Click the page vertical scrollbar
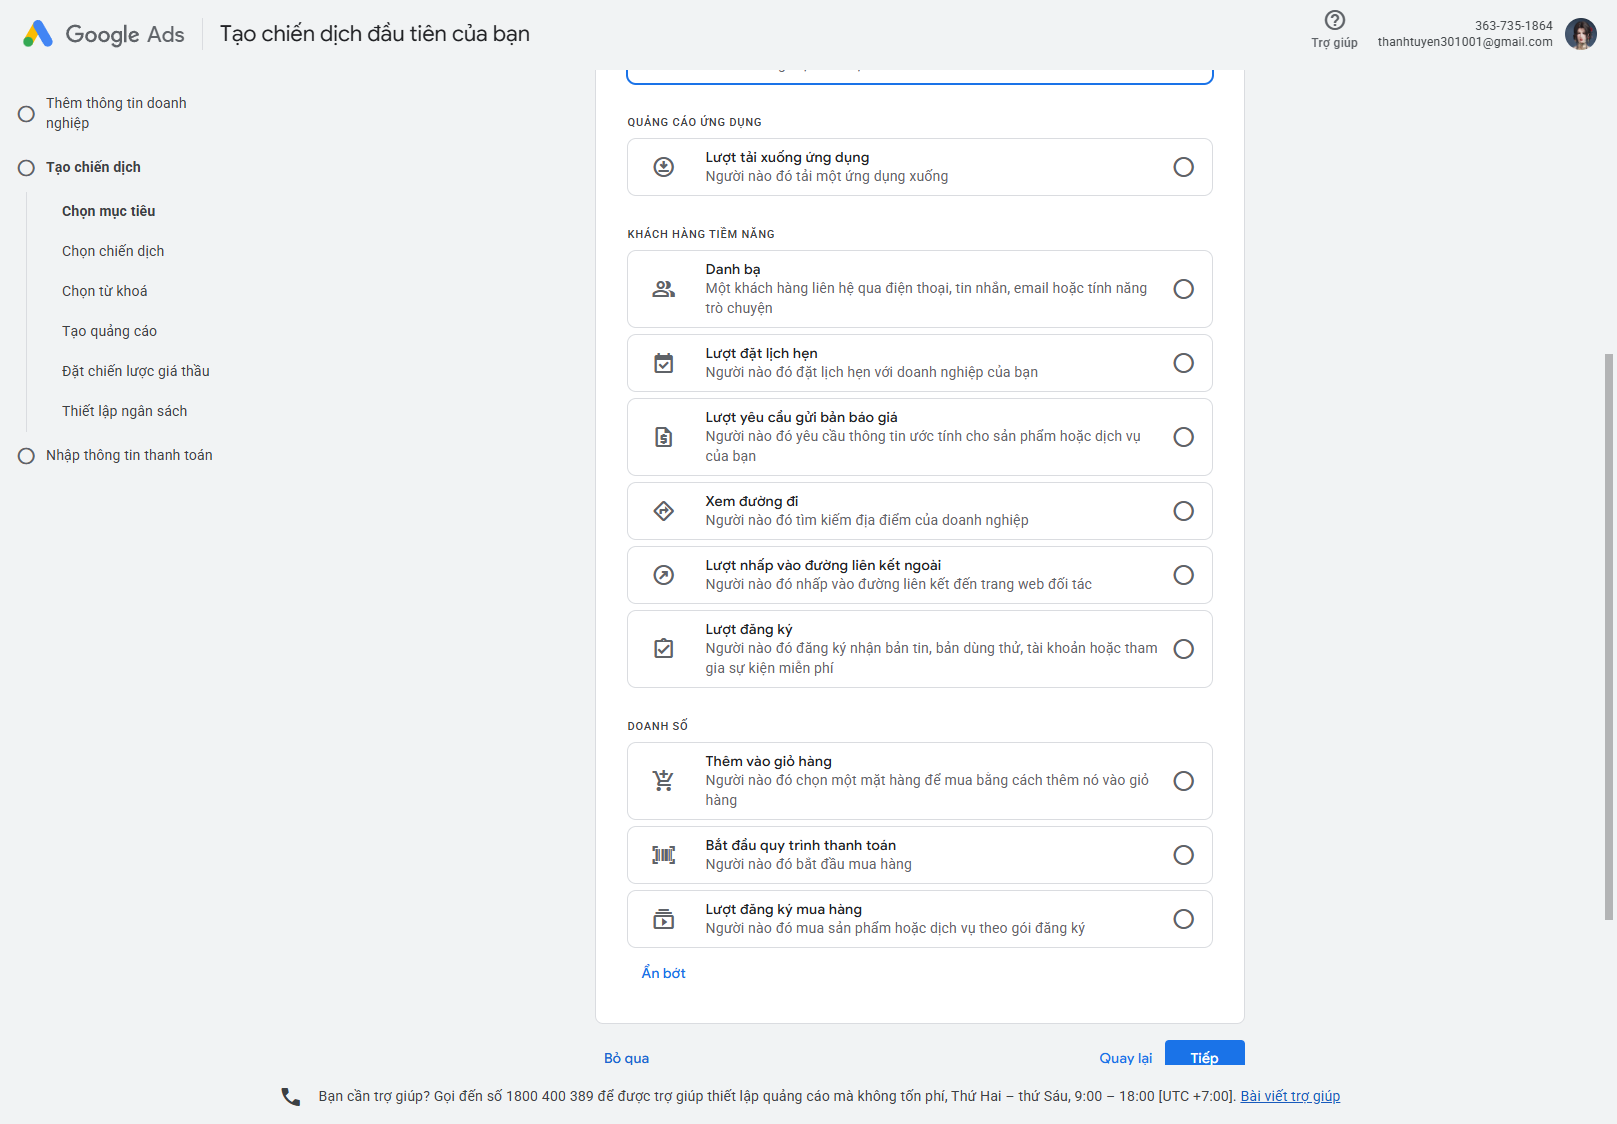The width and height of the screenshot is (1617, 1124). pos(1609,636)
